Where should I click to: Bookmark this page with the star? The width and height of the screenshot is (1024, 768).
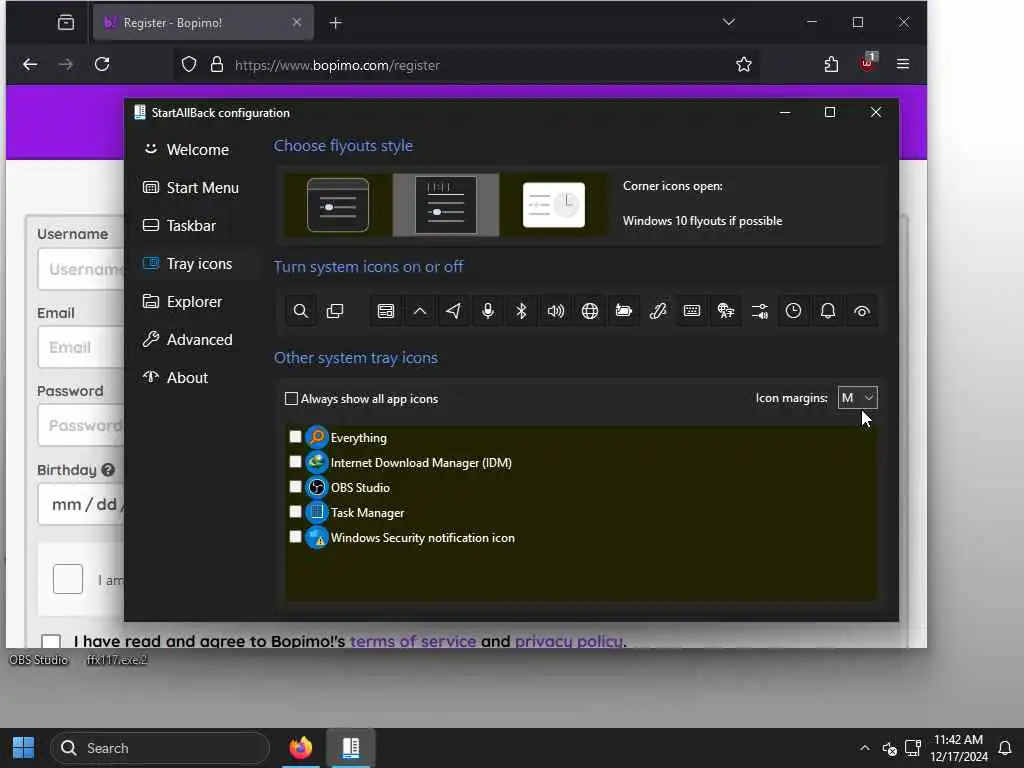pyautogui.click(x=744, y=65)
